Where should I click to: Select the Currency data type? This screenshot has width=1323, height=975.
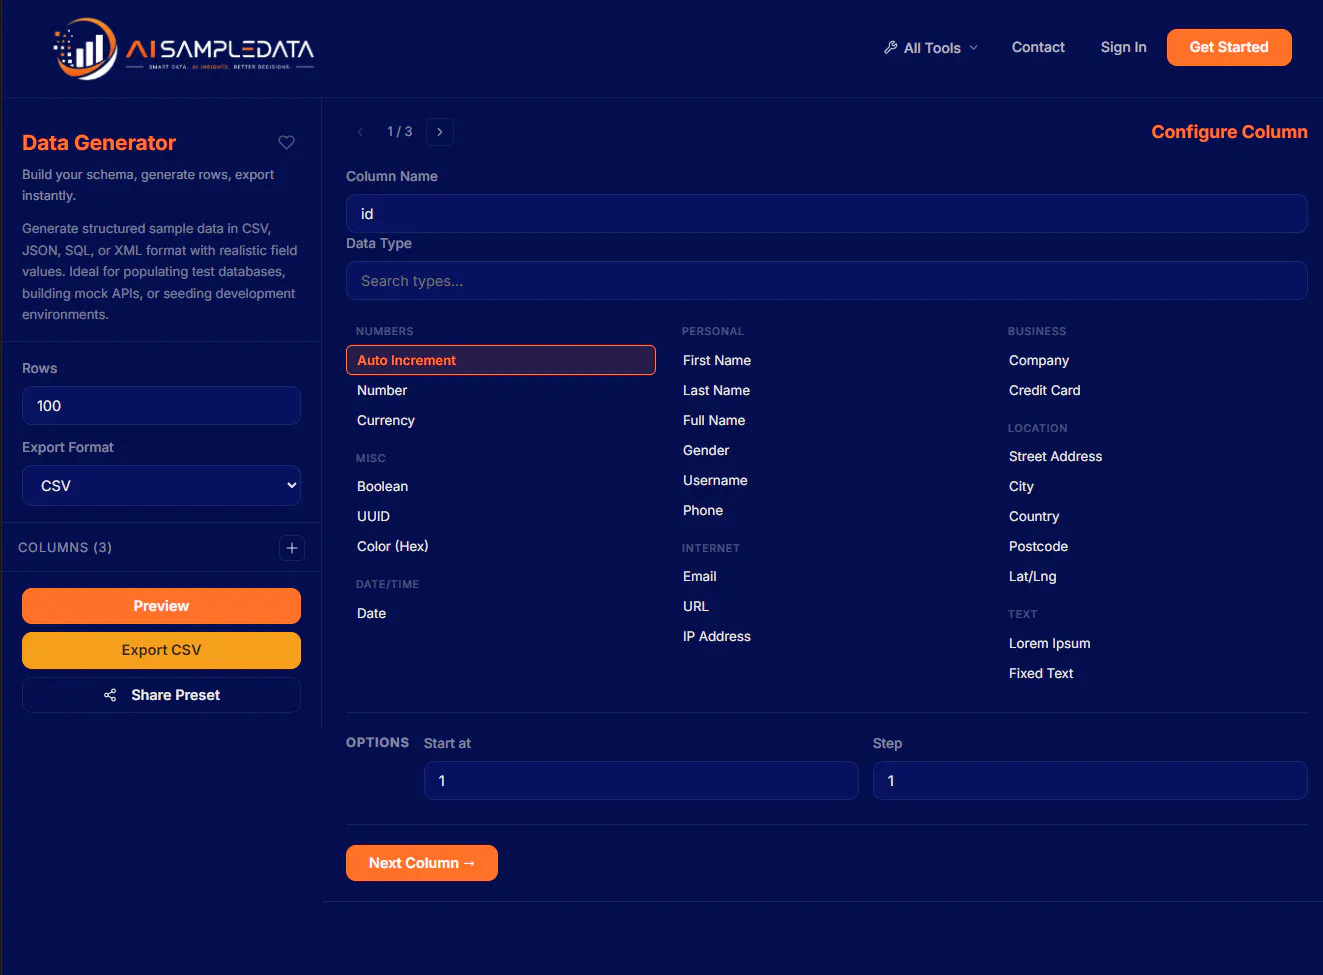coord(386,421)
